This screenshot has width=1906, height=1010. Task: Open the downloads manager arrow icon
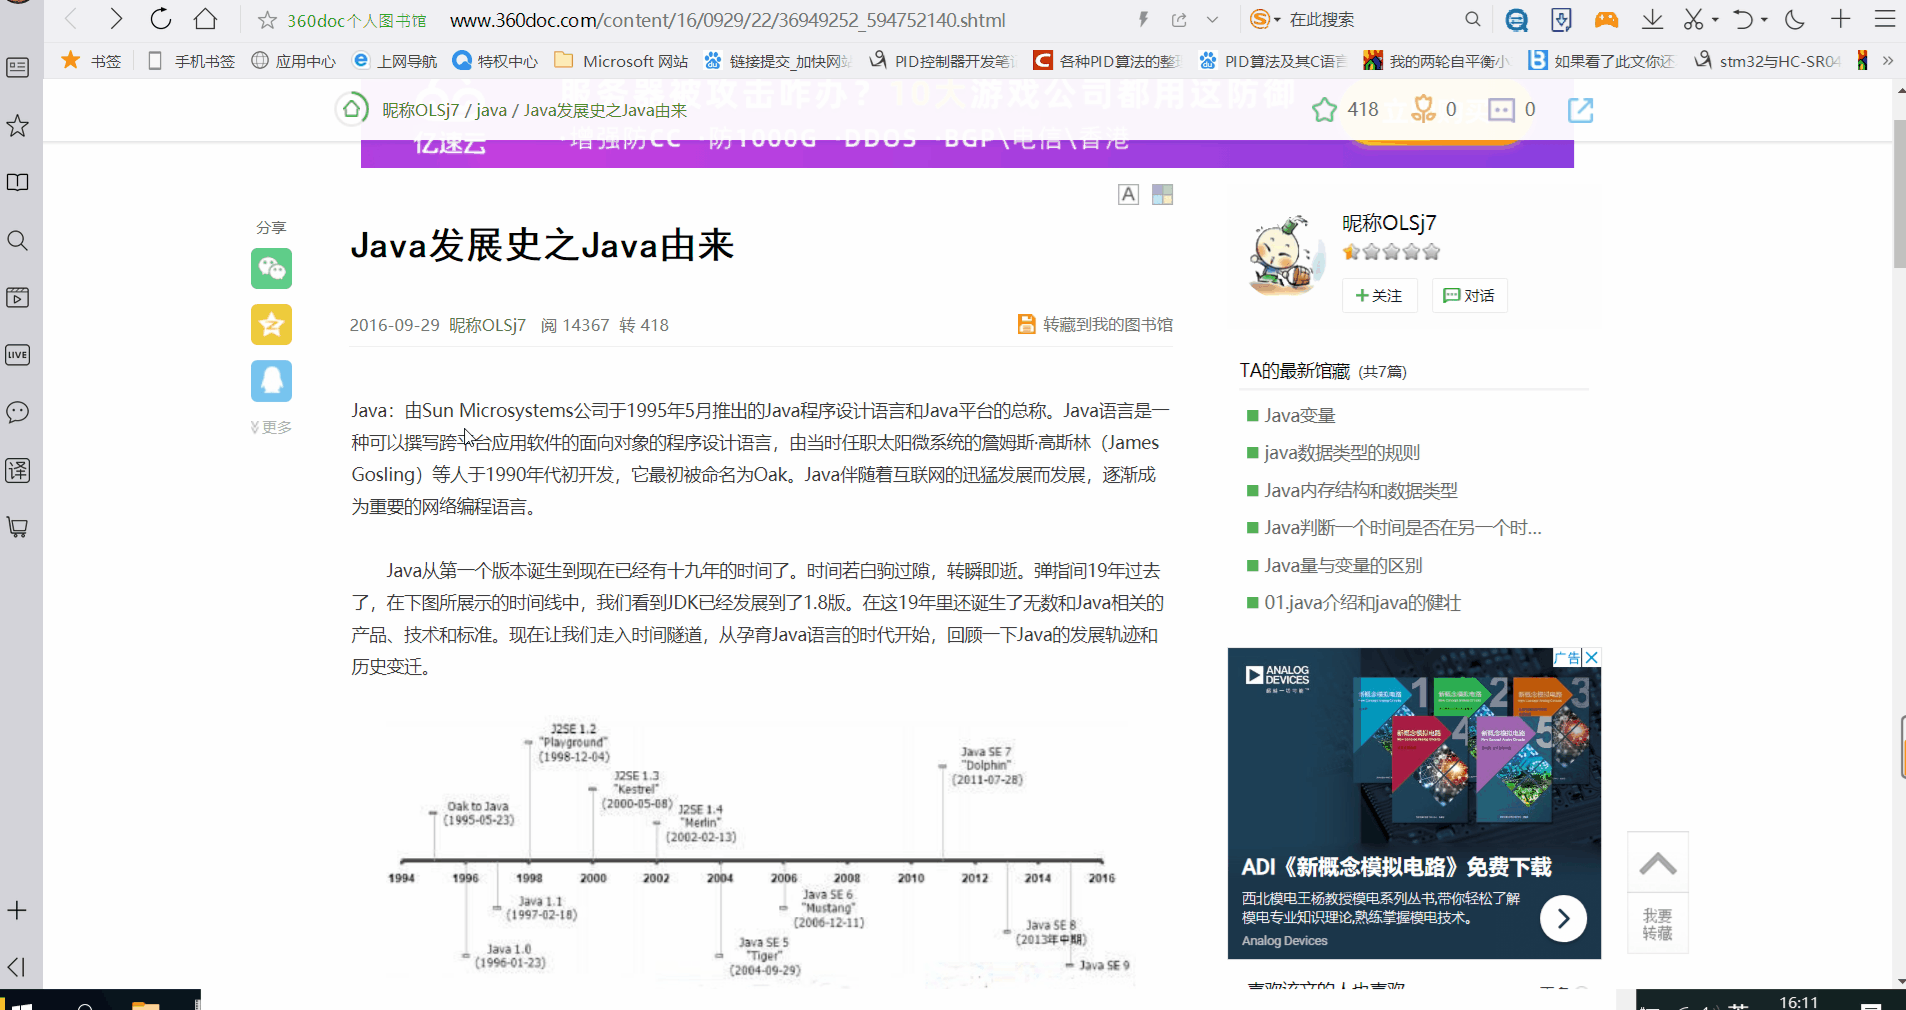[x=1652, y=19]
